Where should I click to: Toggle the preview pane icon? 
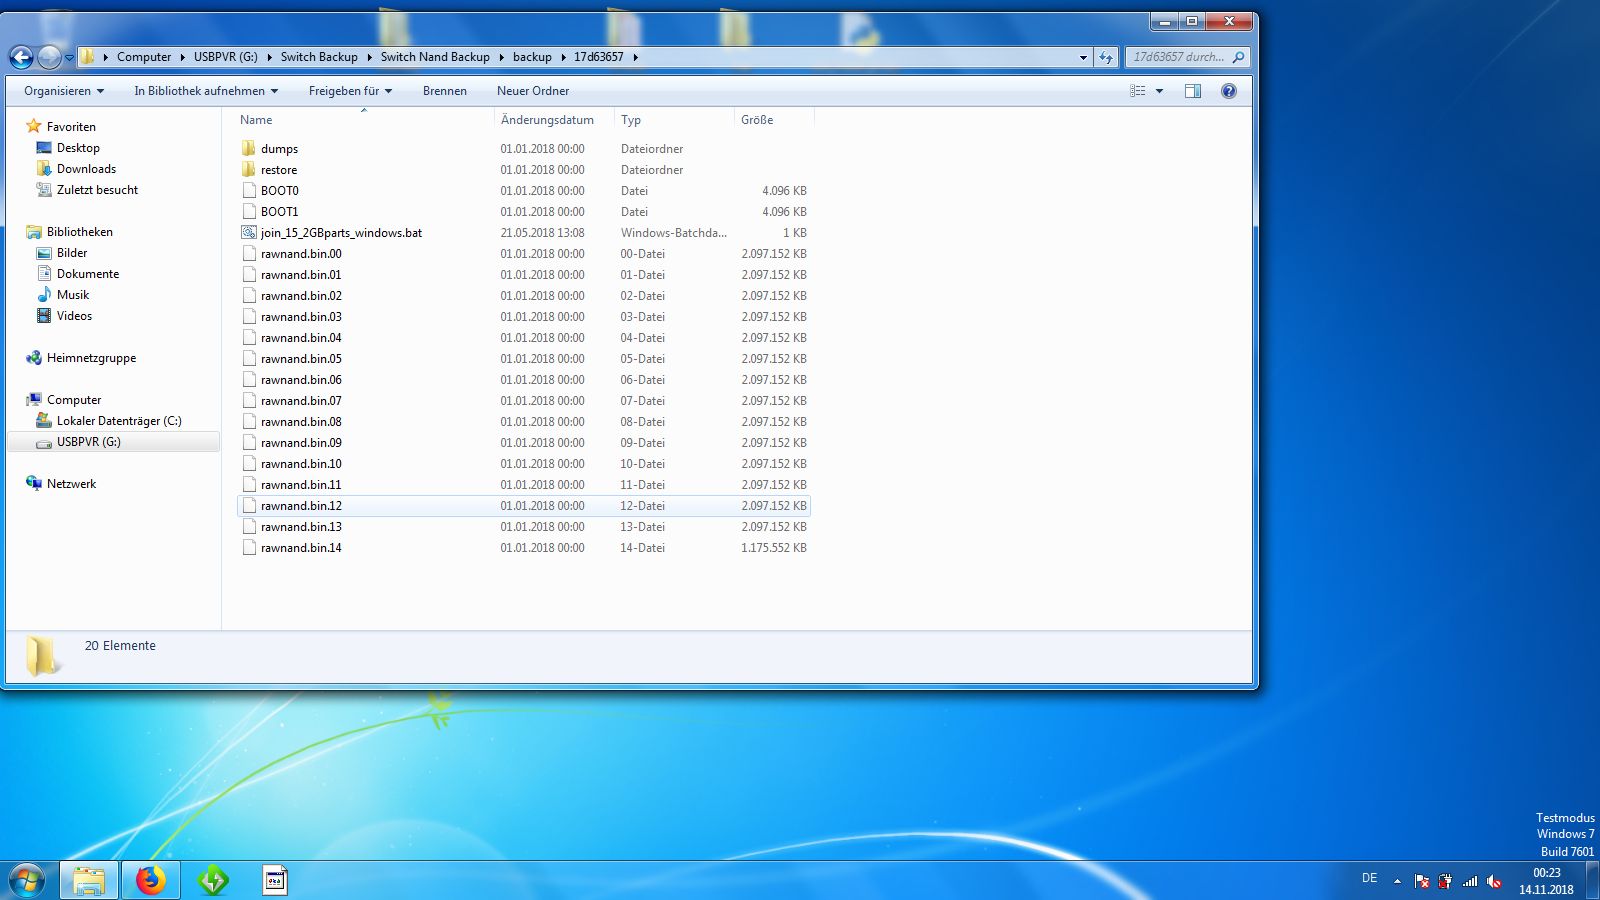1193,91
